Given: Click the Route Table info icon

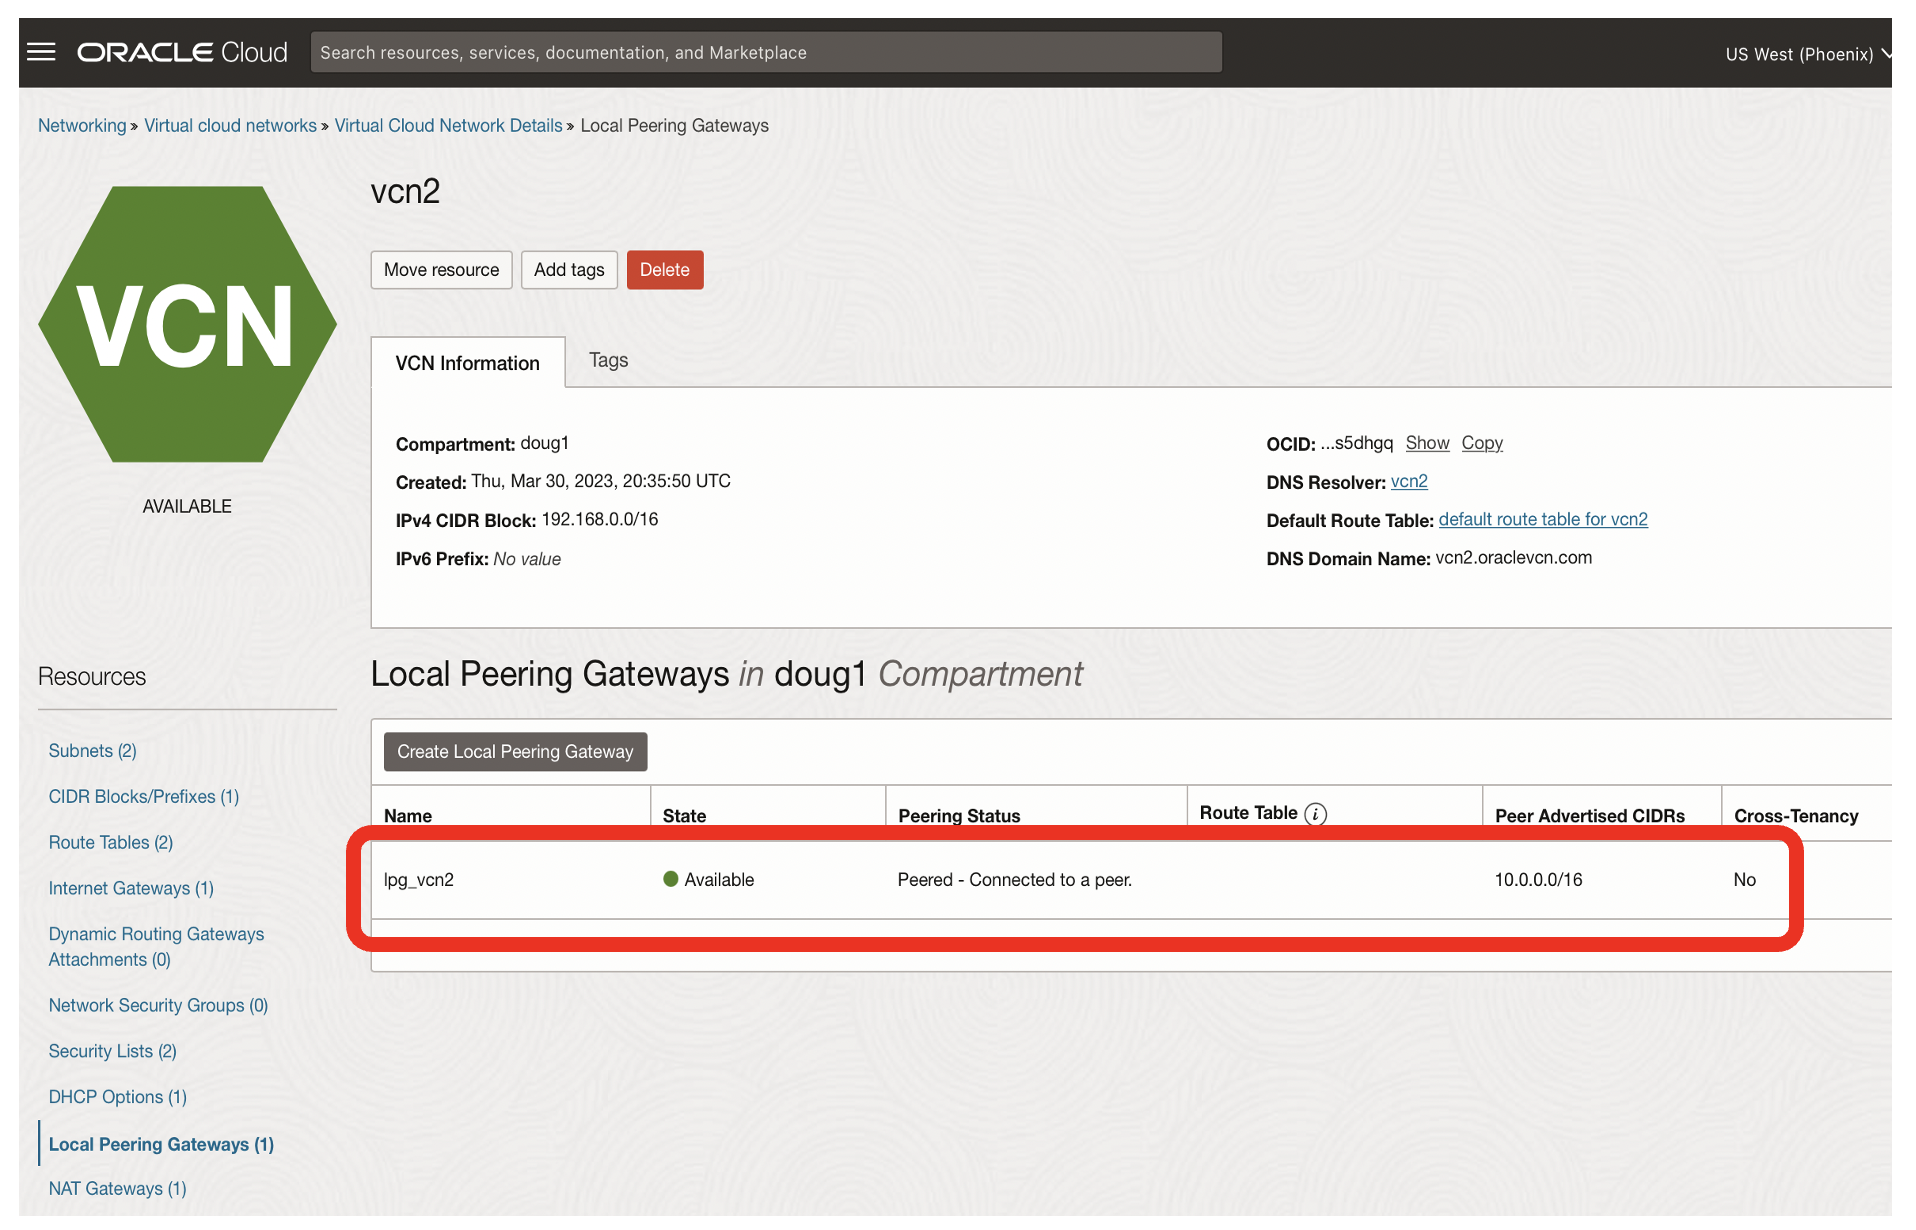Looking at the screenshot, I should [1316, 814].
